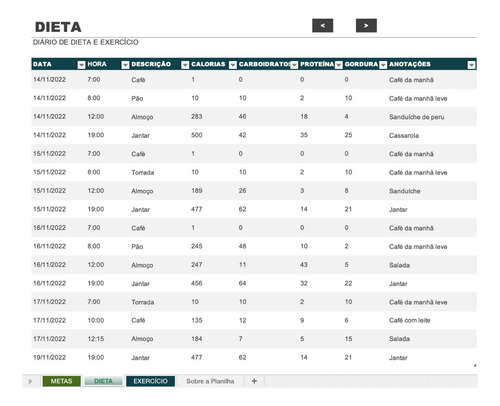Select carbohydrate cell with value 64
This screenshot has width=500, height=406.
point(242,283)
